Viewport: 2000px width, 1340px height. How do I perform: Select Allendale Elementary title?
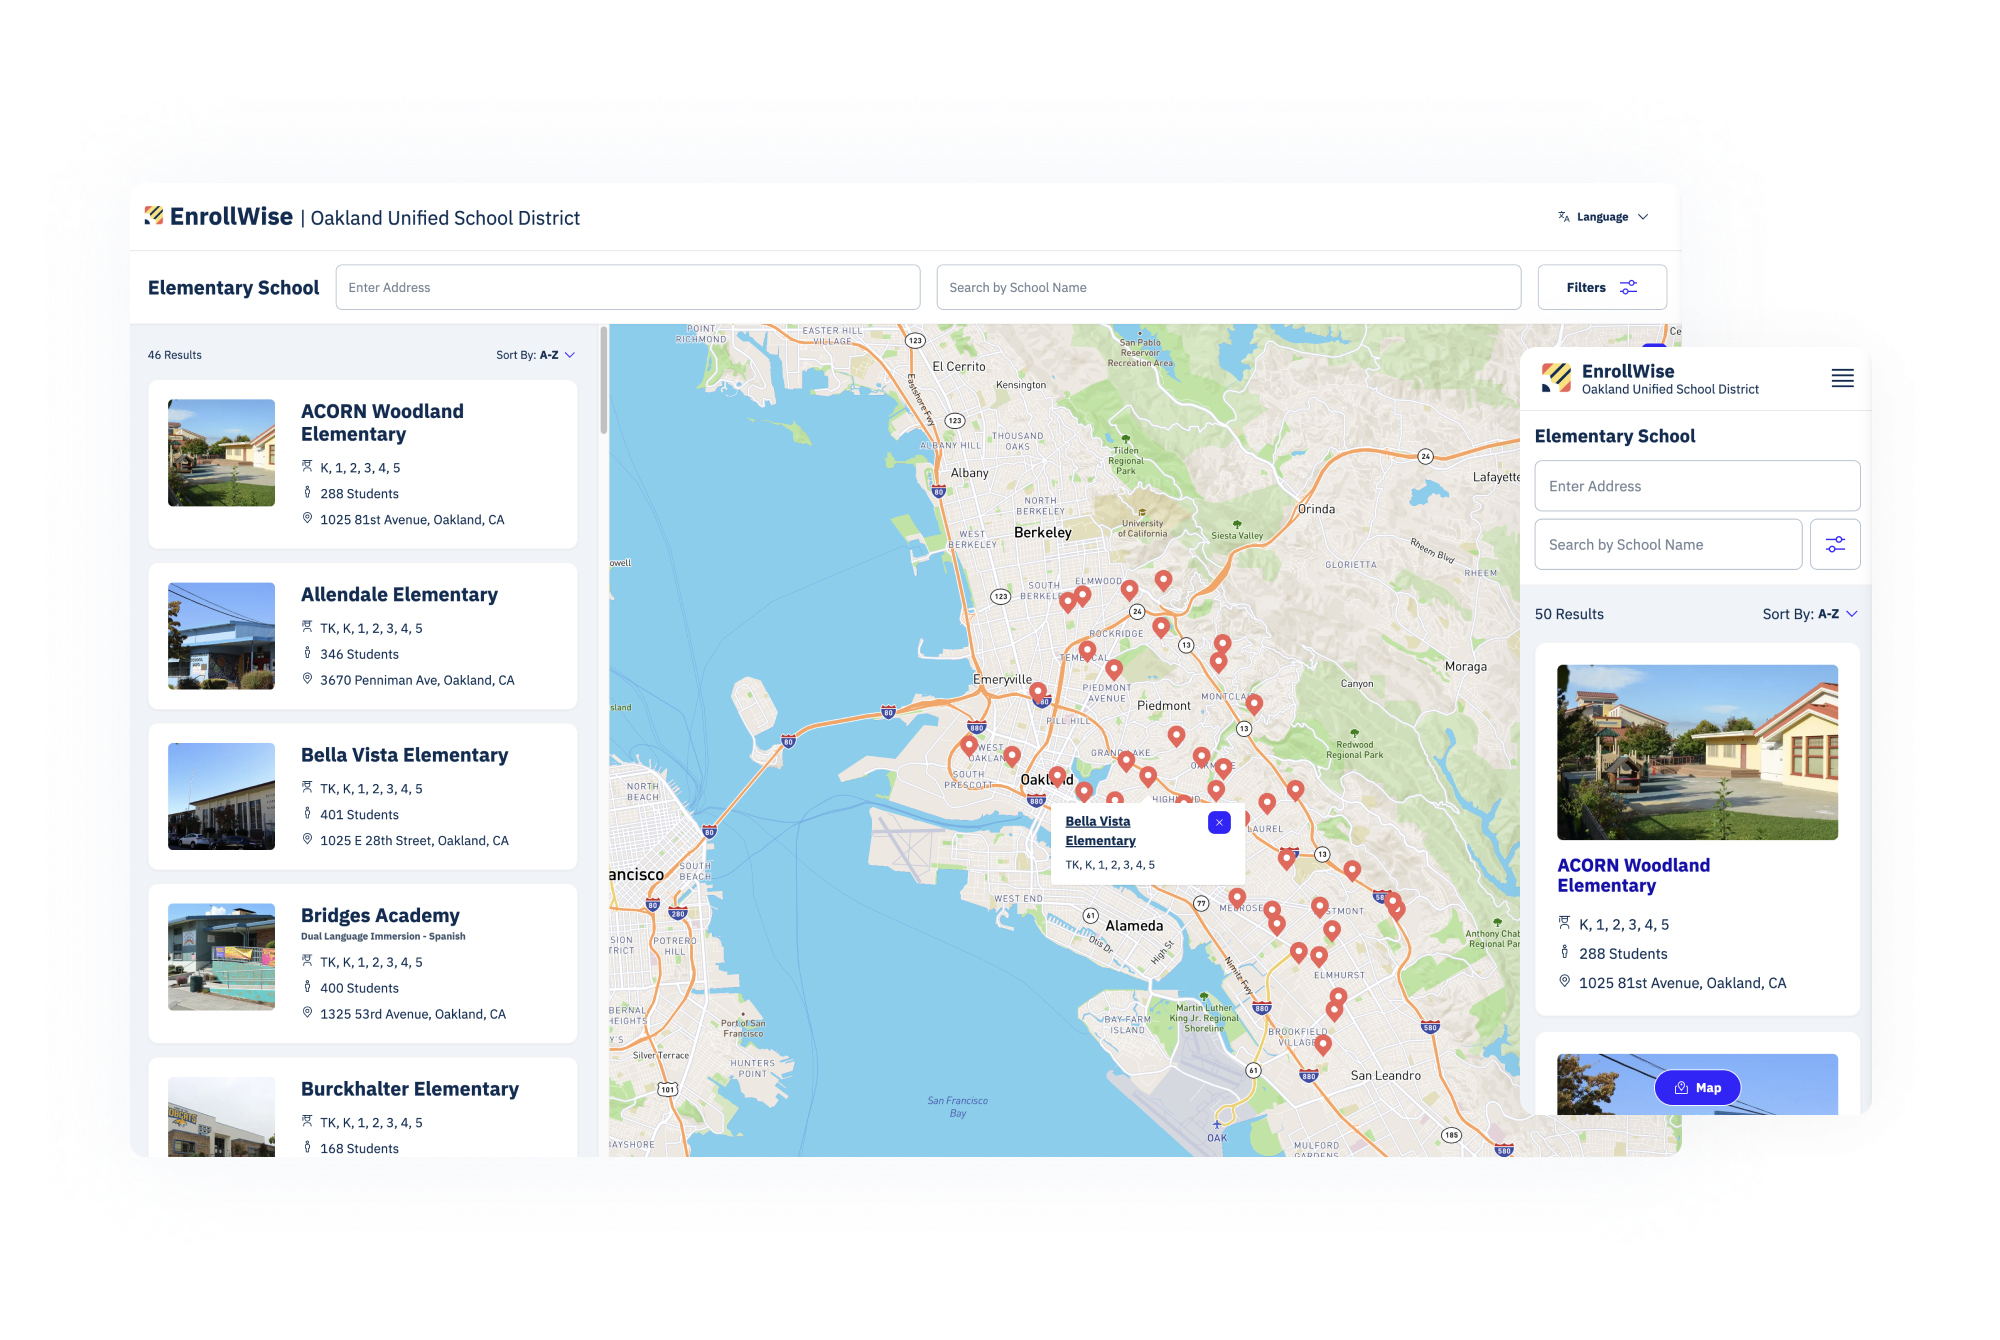coord(399,594)
